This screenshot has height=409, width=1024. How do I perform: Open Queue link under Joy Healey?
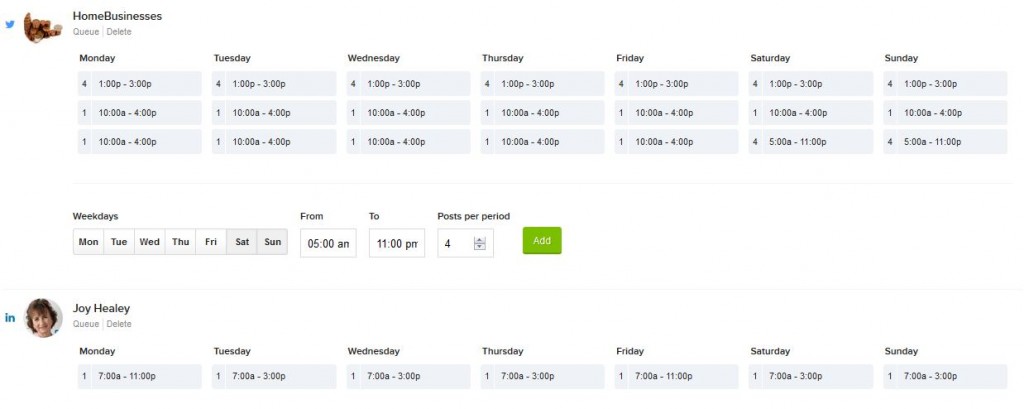tap(86, 324)
